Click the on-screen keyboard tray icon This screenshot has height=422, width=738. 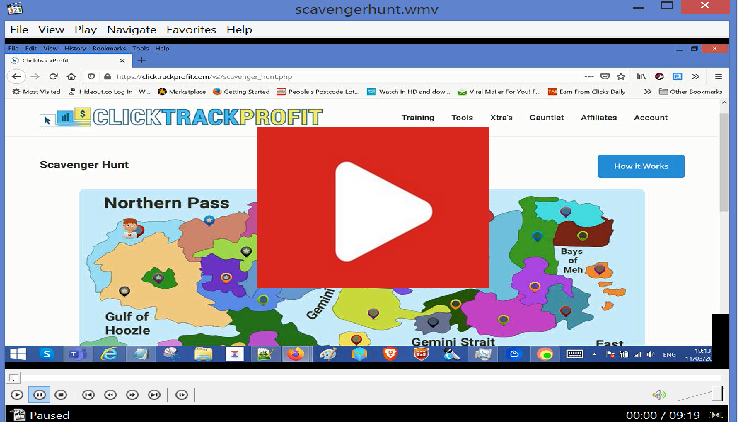coord(575,354)
